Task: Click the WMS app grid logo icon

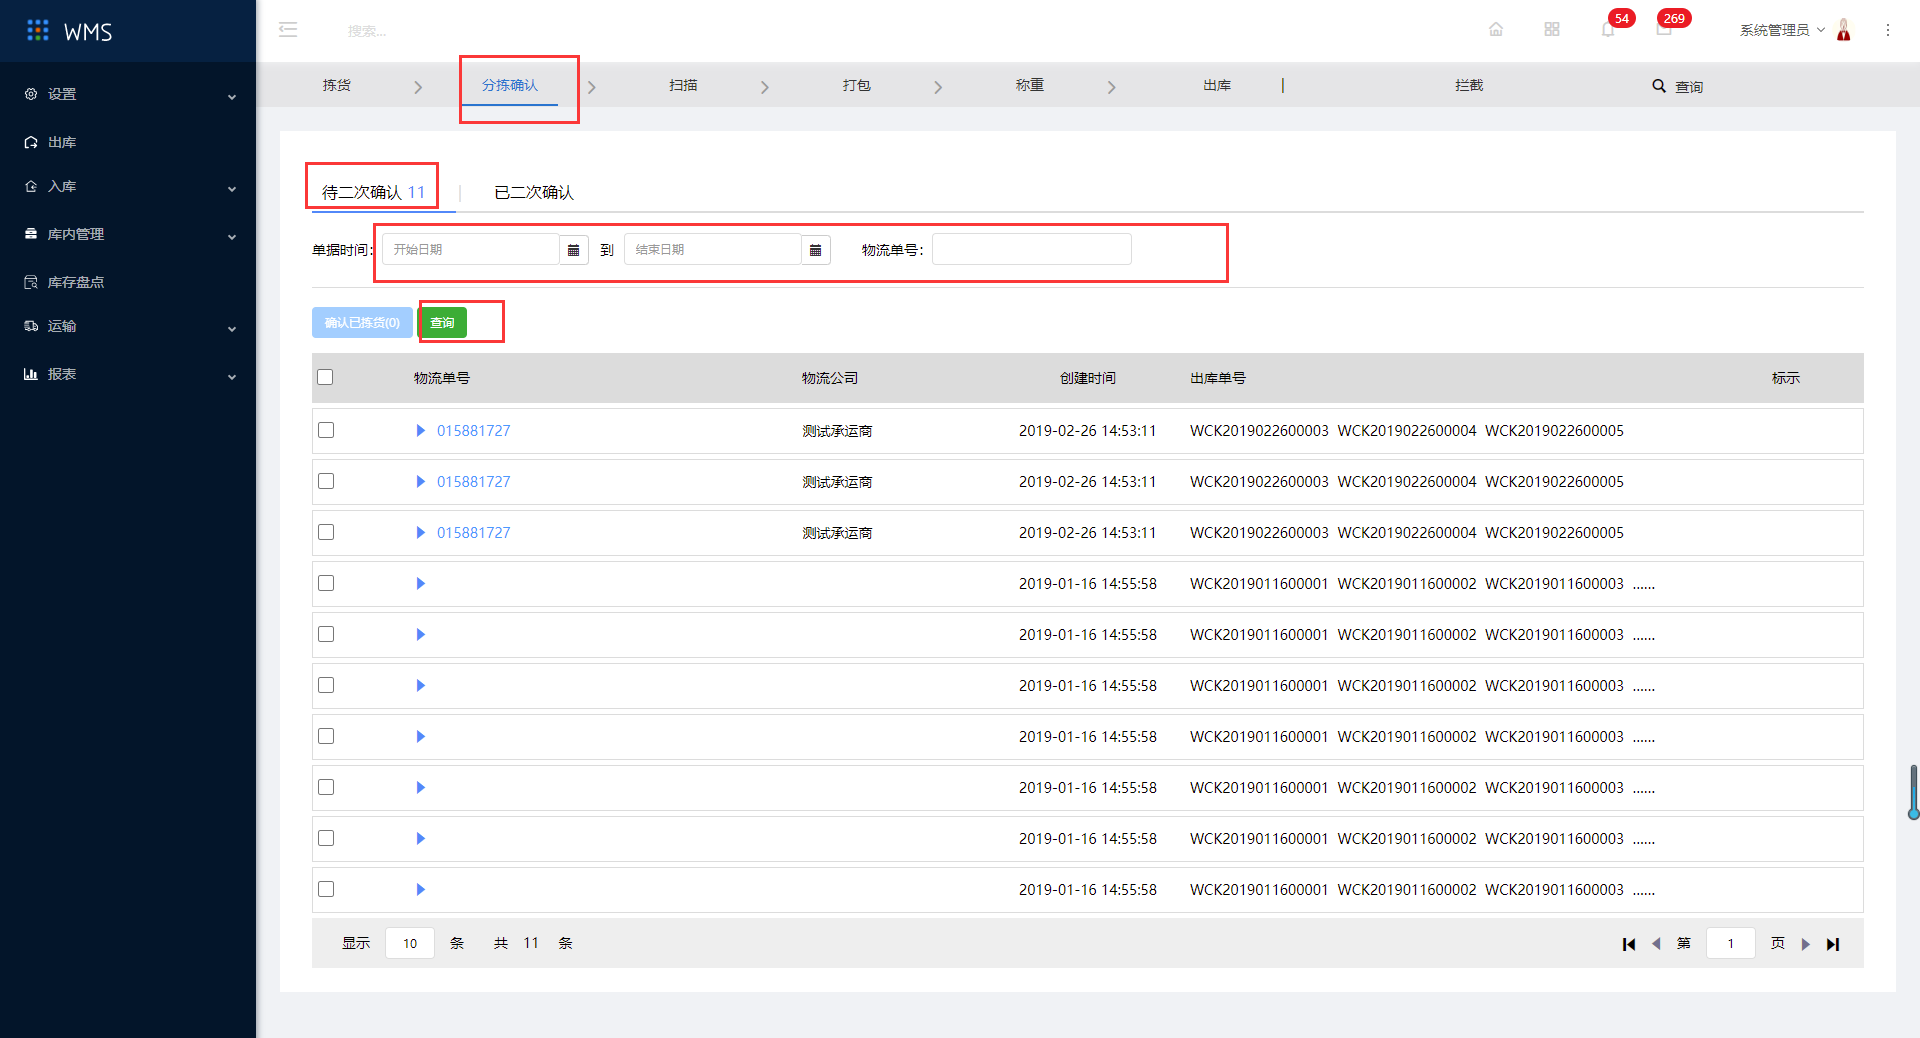Action: point(38,31)
